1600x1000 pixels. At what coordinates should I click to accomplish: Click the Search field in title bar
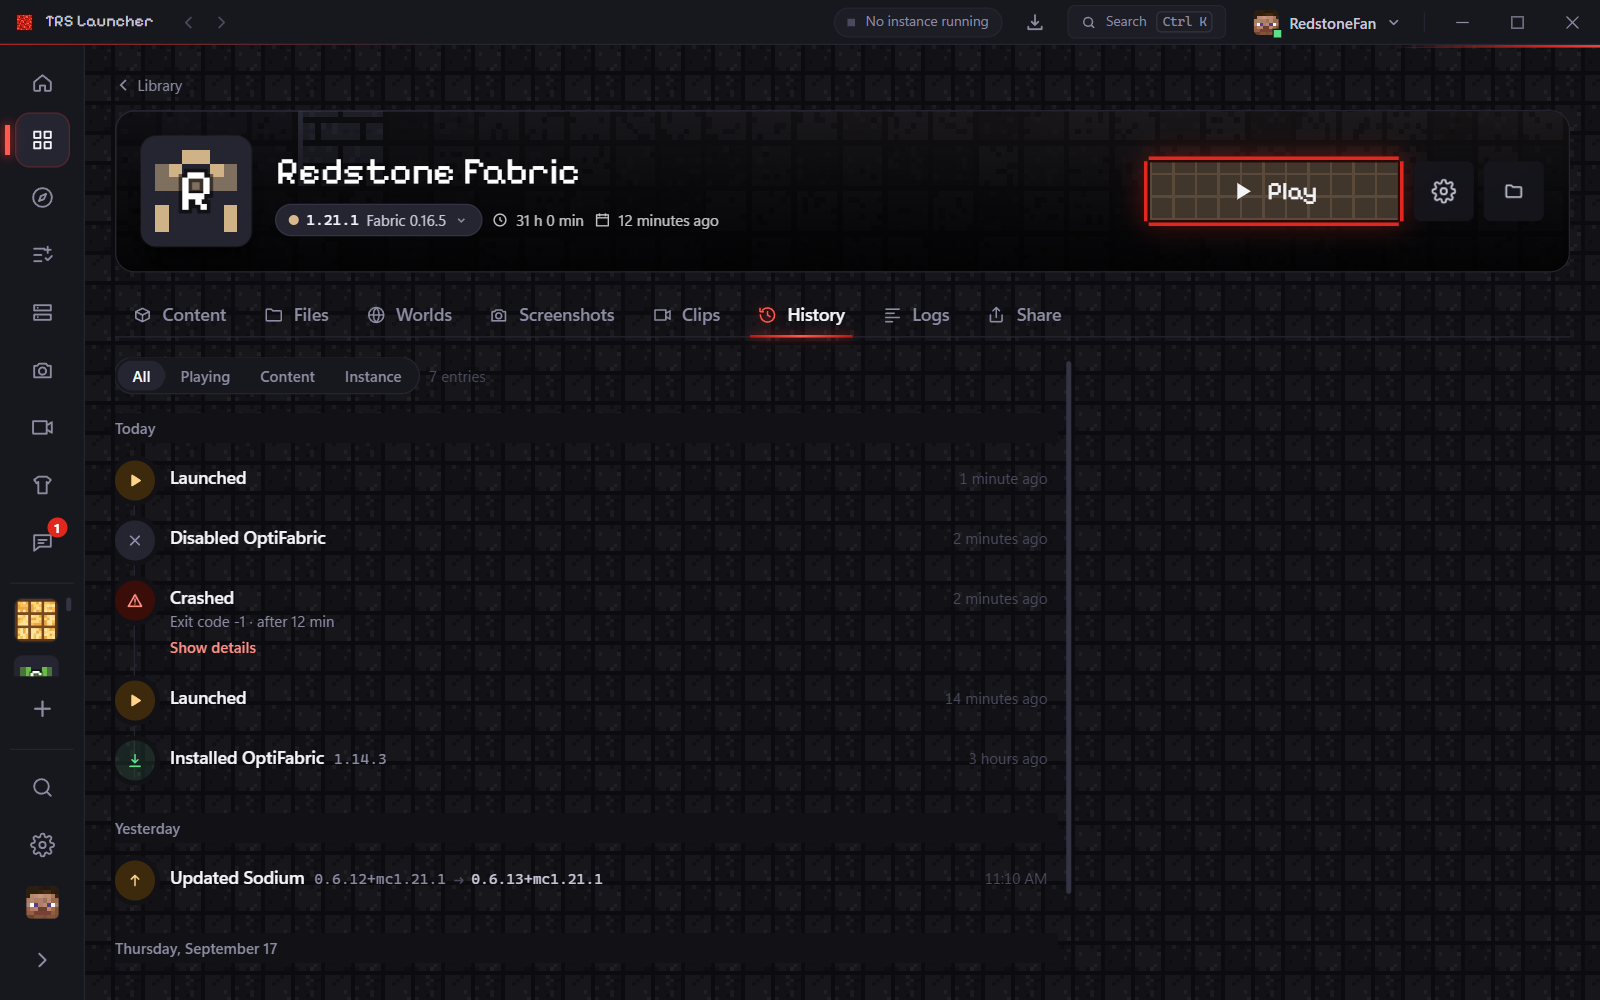[x=1146, y=22]
